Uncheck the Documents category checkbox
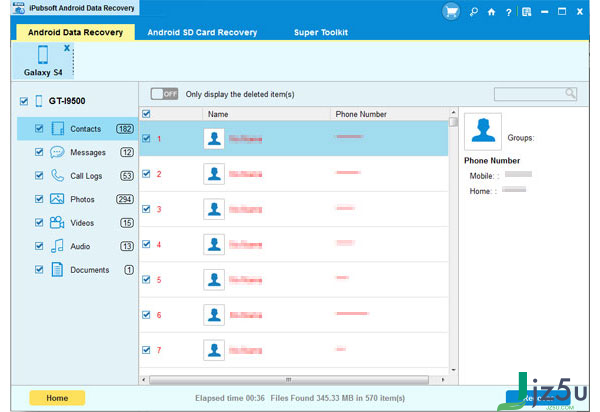Screen dimensions: 600x412 [x=39, y=269]
